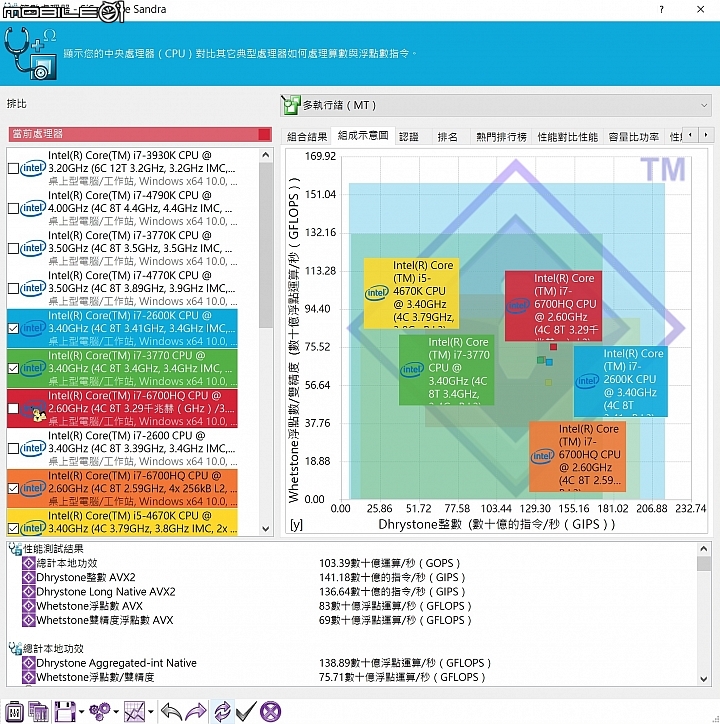Click the Intel logo of i7-3930K row

coord(33,168)
